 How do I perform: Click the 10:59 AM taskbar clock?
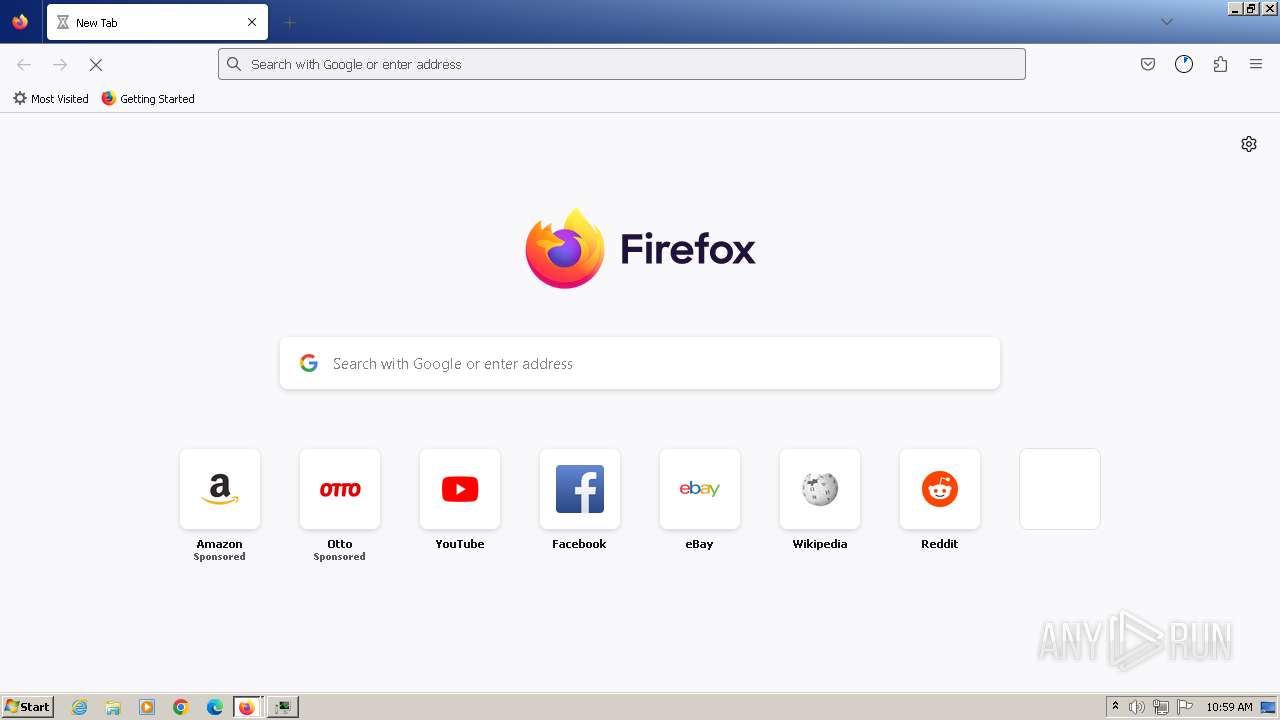coord(1229,707)
